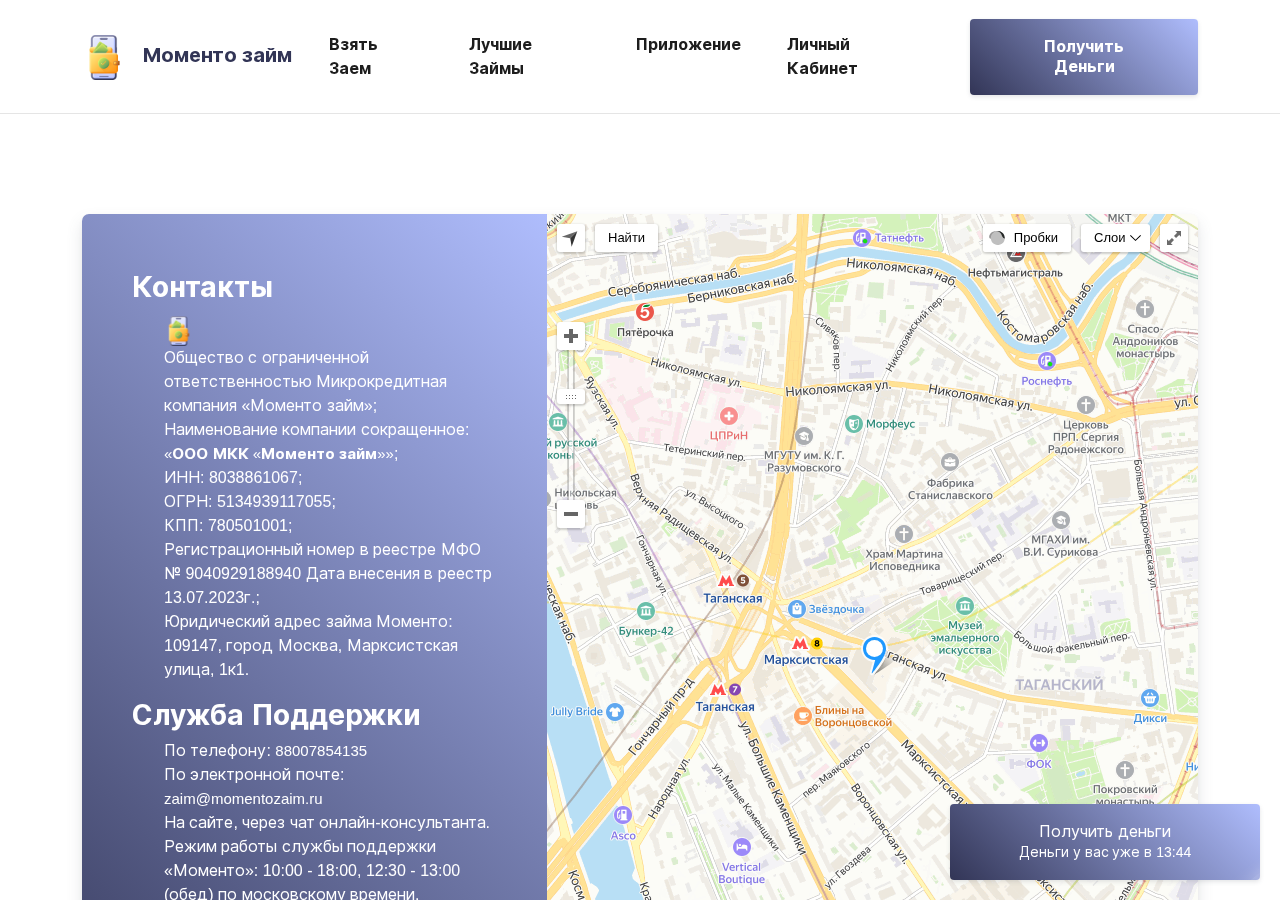Screen dimensions: 1280x900
Task: Click the КПП: 780501001 text
Action: [x=228, y=525]
